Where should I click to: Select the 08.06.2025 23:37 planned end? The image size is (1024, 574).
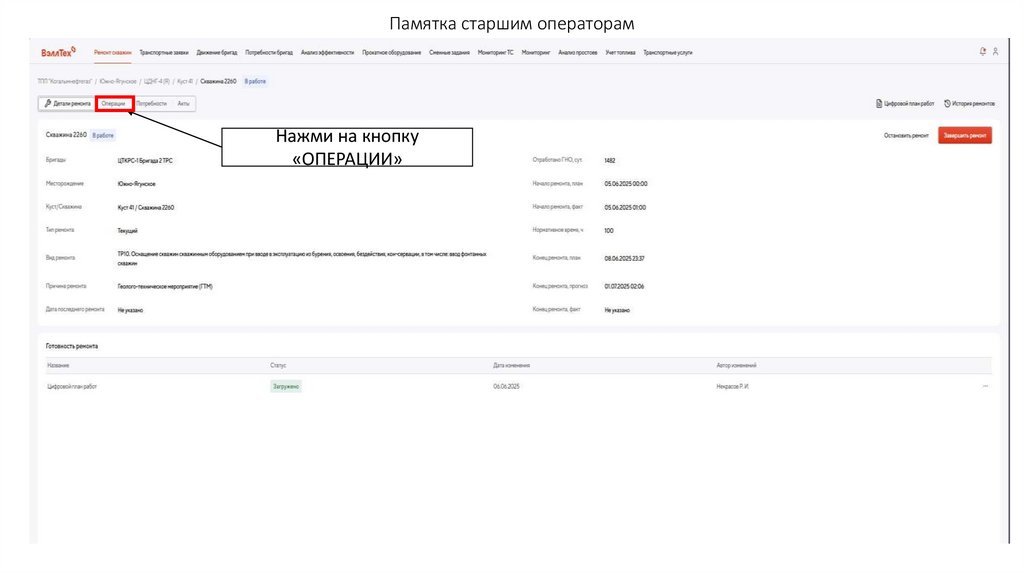[624, 258]
